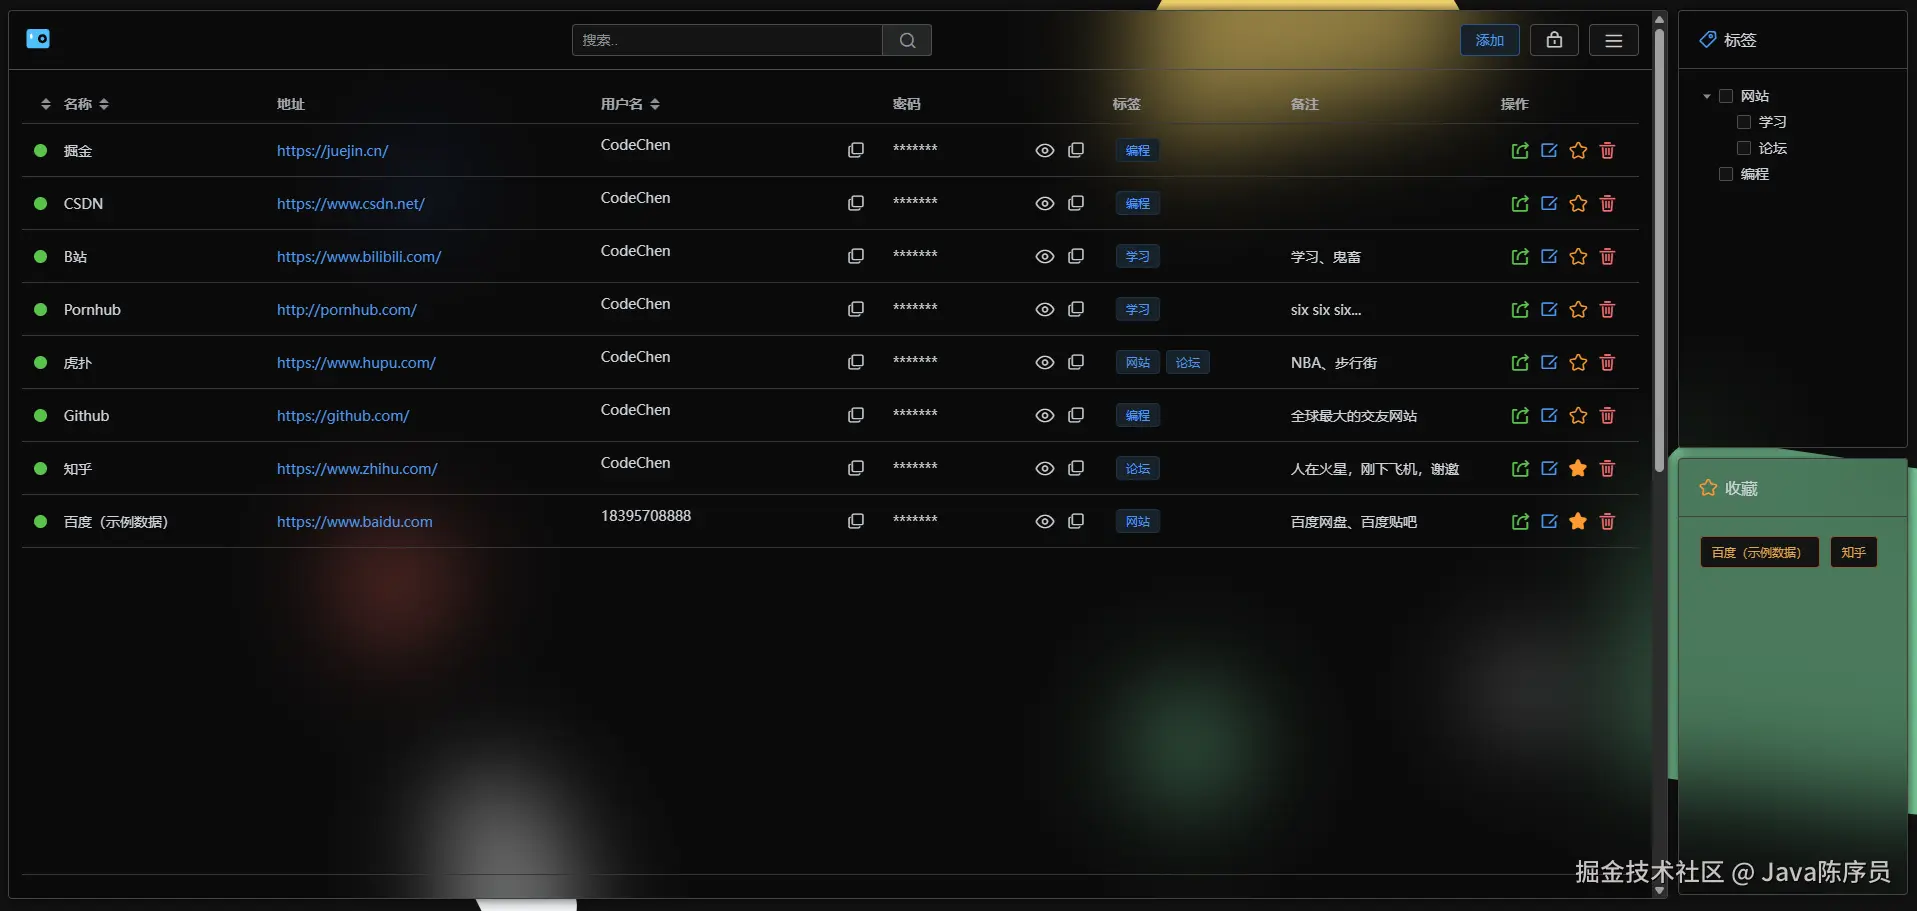Show password for the 虎扑 row
1917x911 pixels.
tap(1045, 362)
